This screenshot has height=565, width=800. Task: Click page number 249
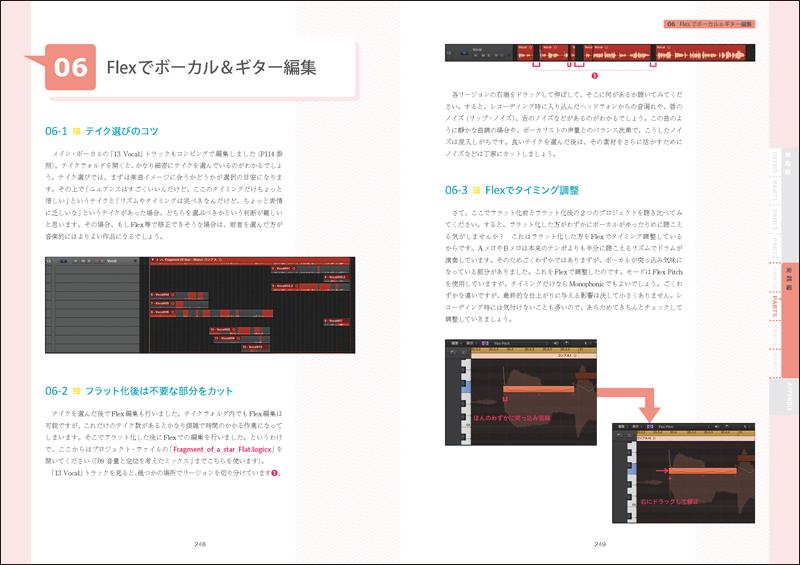point(600,545)
